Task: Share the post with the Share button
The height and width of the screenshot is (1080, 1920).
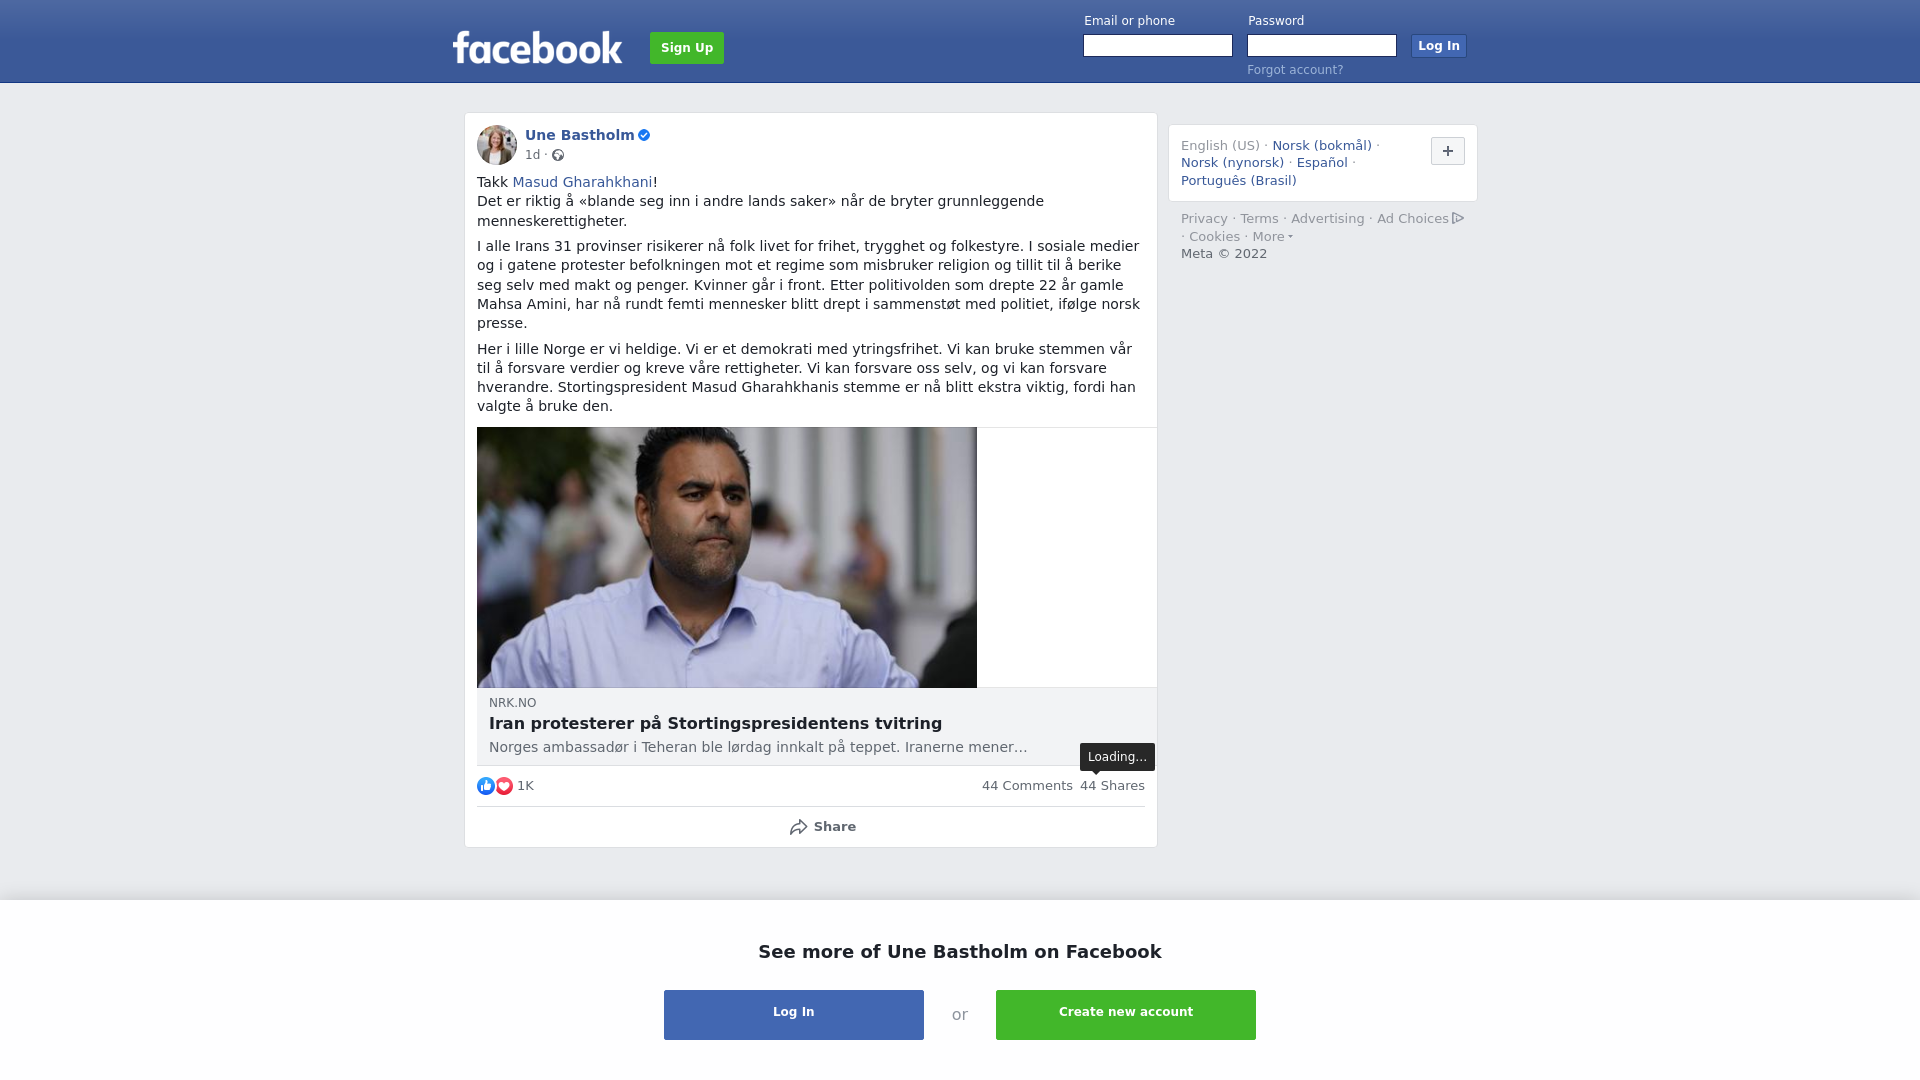Action: [x=822, y=827]
